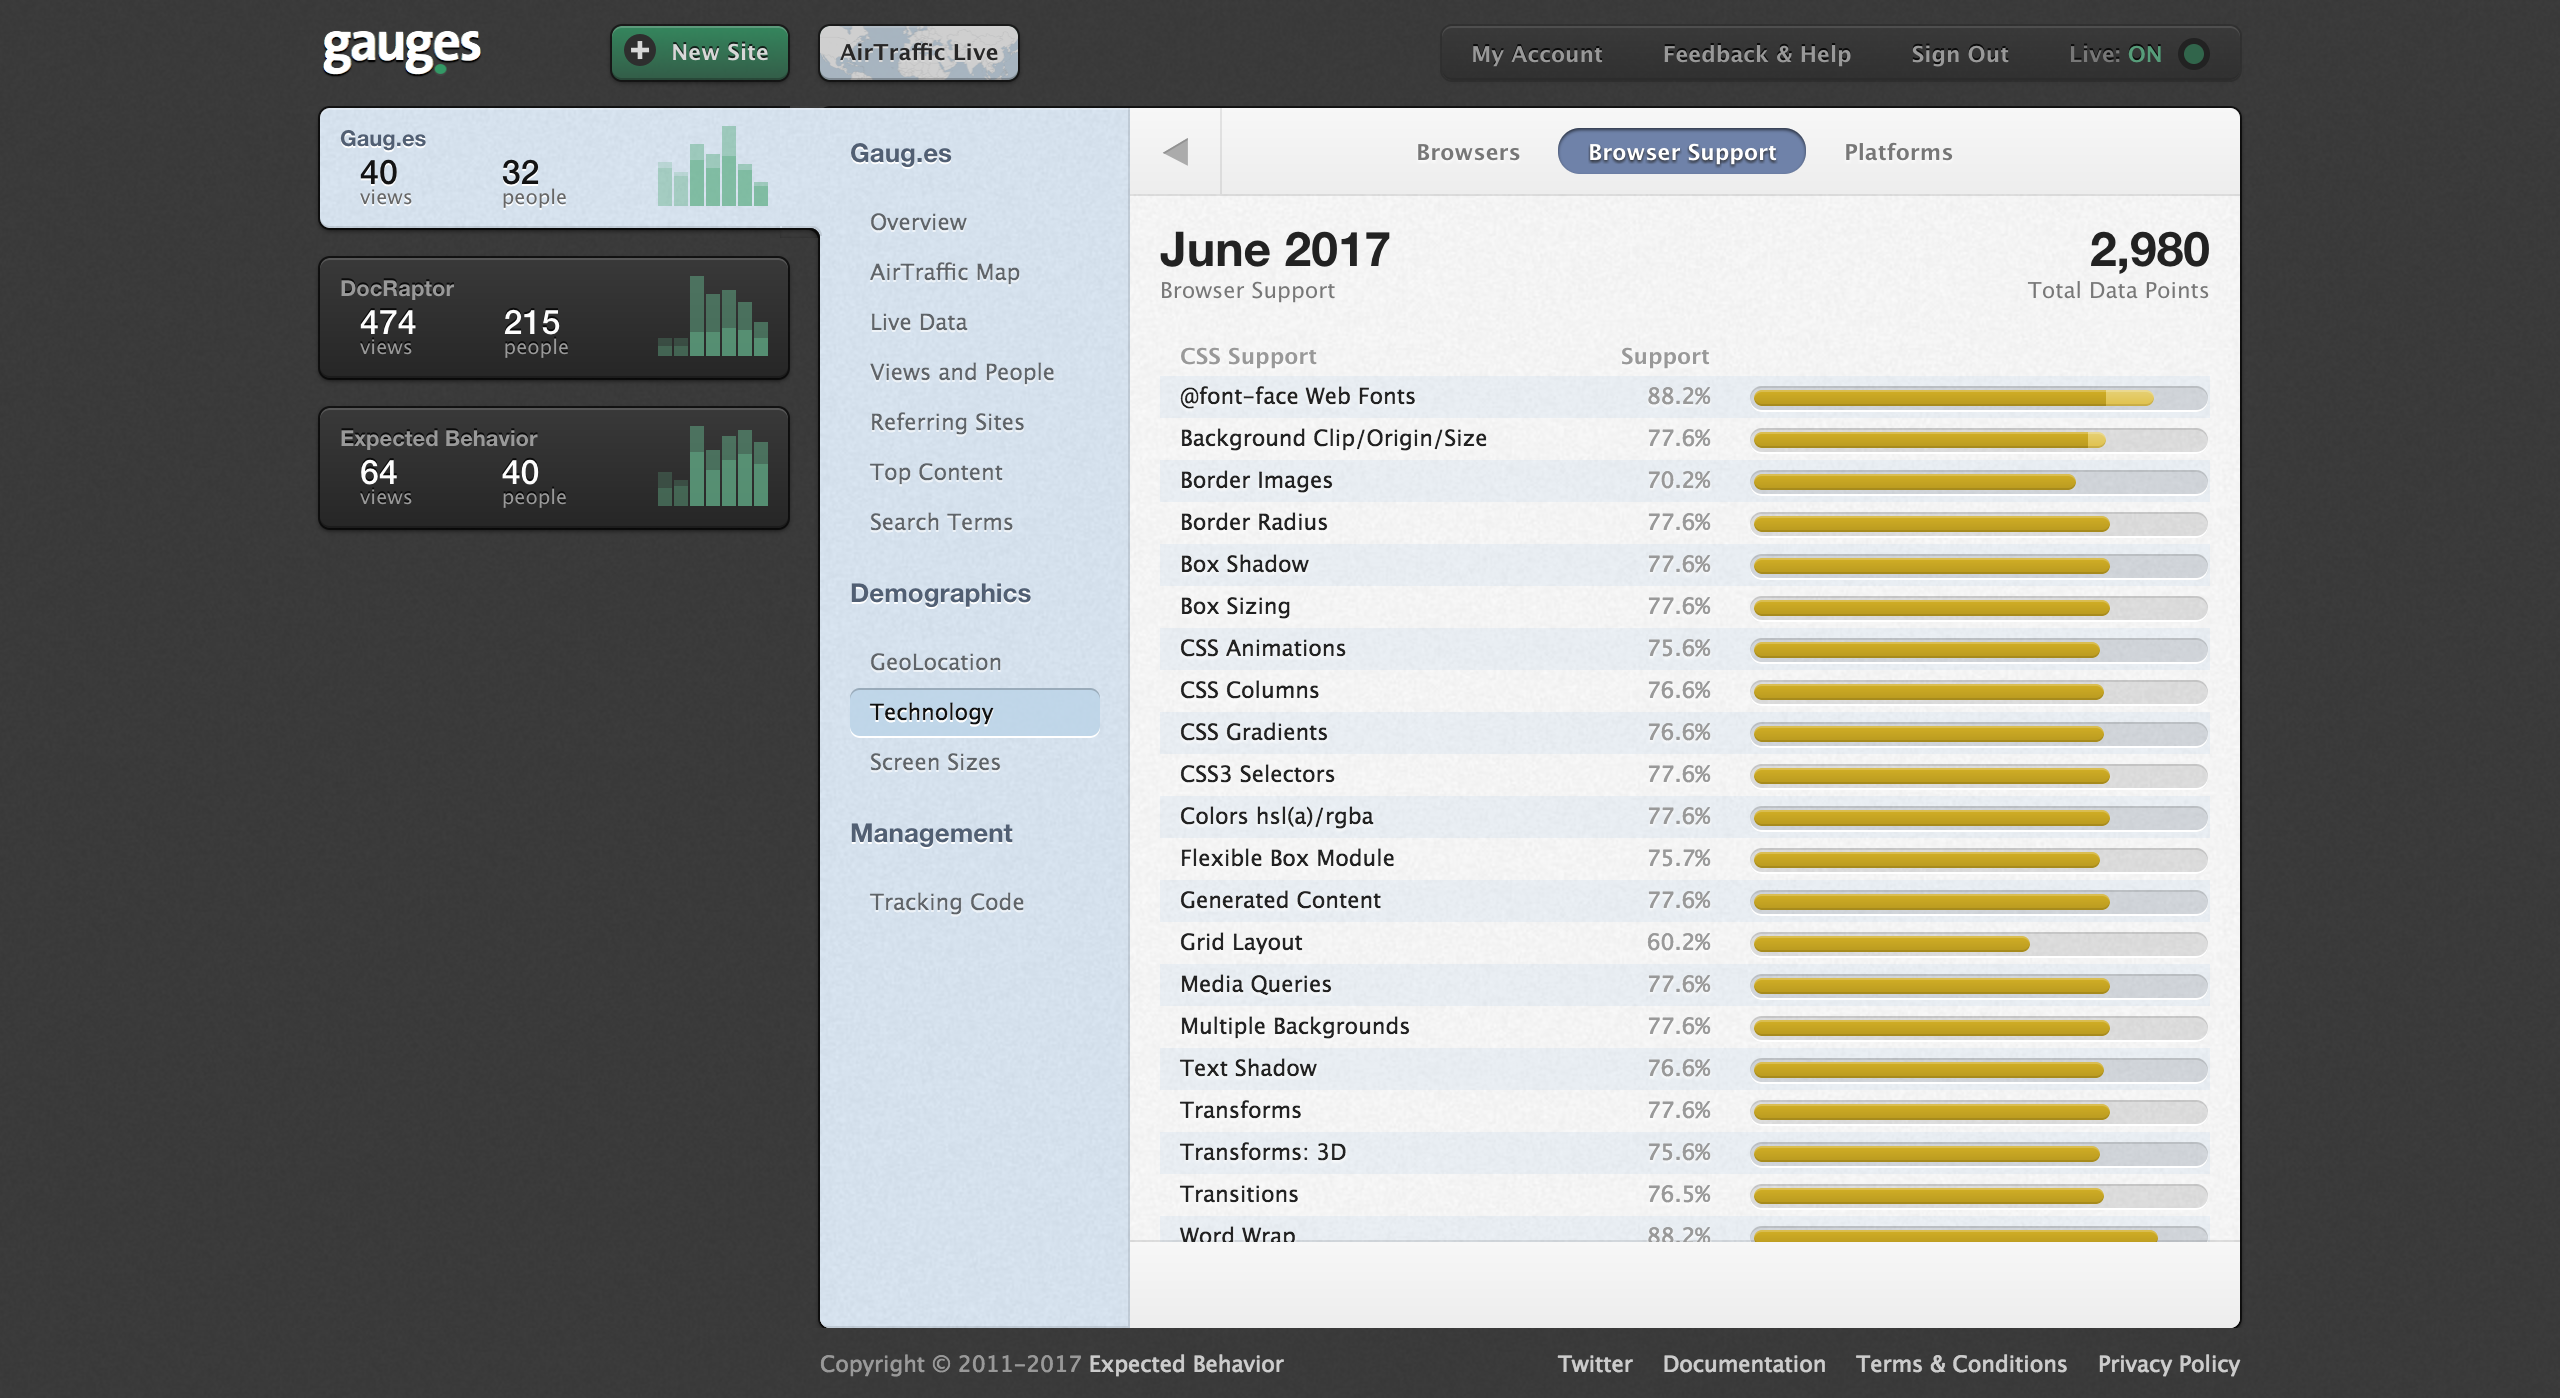Toggle the Live ON indicator dot
The image size is (2560, 1398).
point(2193,54)
